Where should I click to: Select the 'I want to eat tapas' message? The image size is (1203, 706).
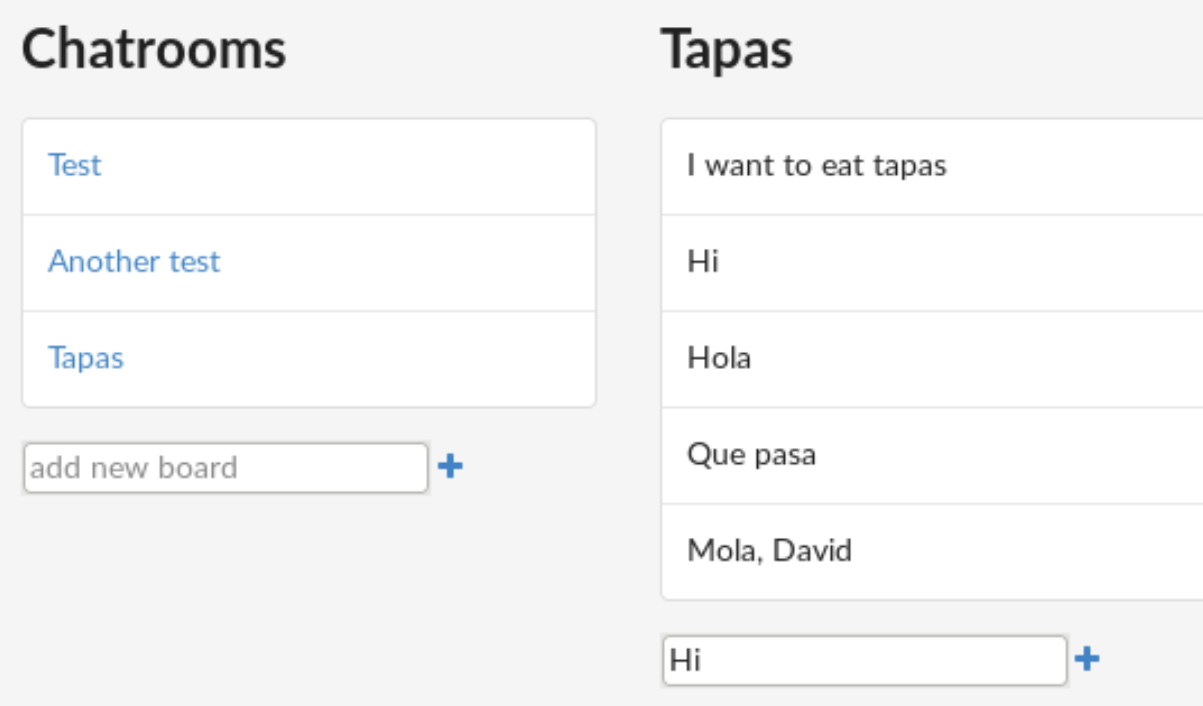(x=817, y=165)
